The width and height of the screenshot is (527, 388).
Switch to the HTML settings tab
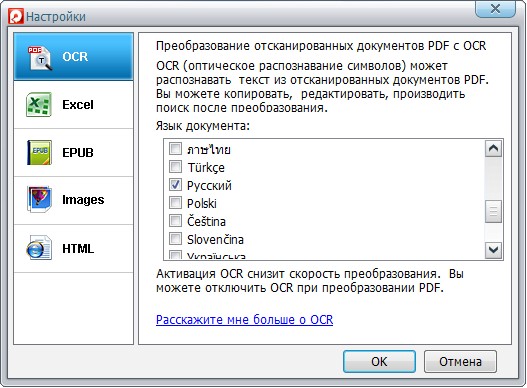(73, 248)
